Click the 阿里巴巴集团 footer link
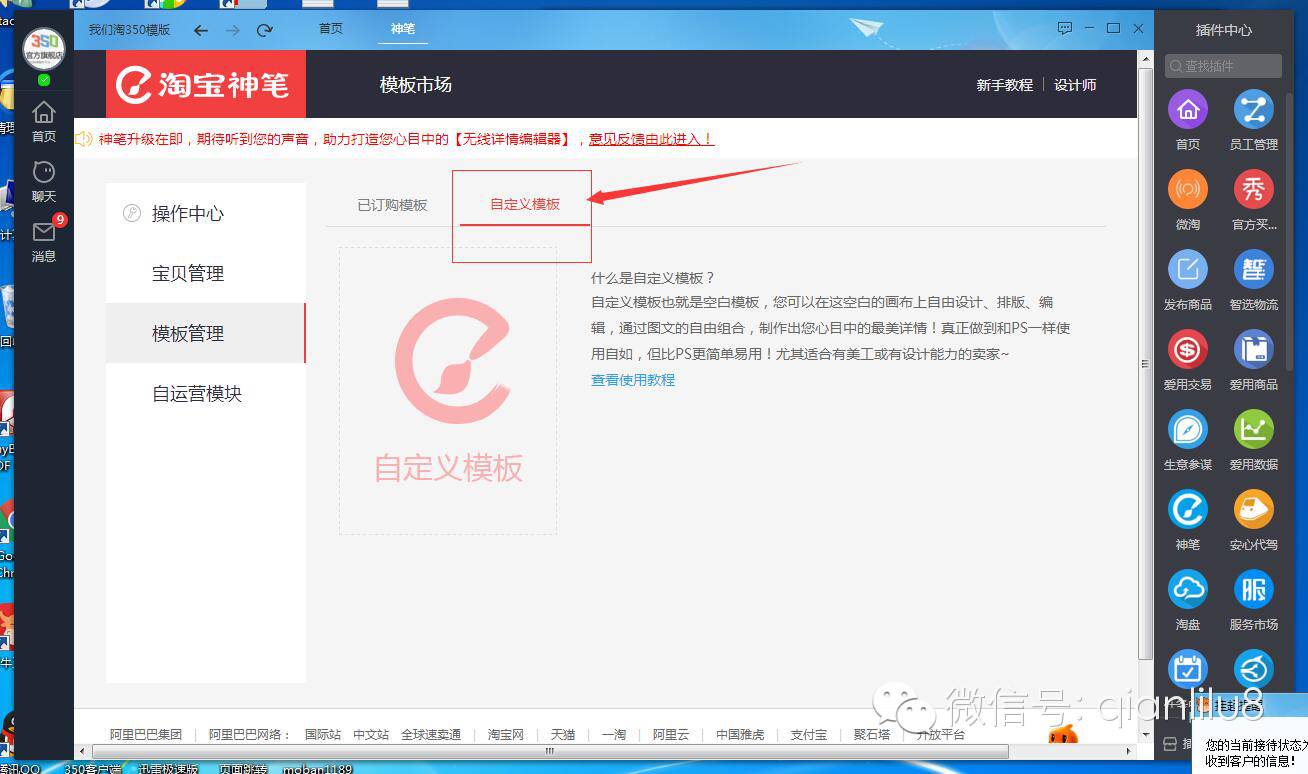The image size is (1308, 774). click(x=146, y=734)
